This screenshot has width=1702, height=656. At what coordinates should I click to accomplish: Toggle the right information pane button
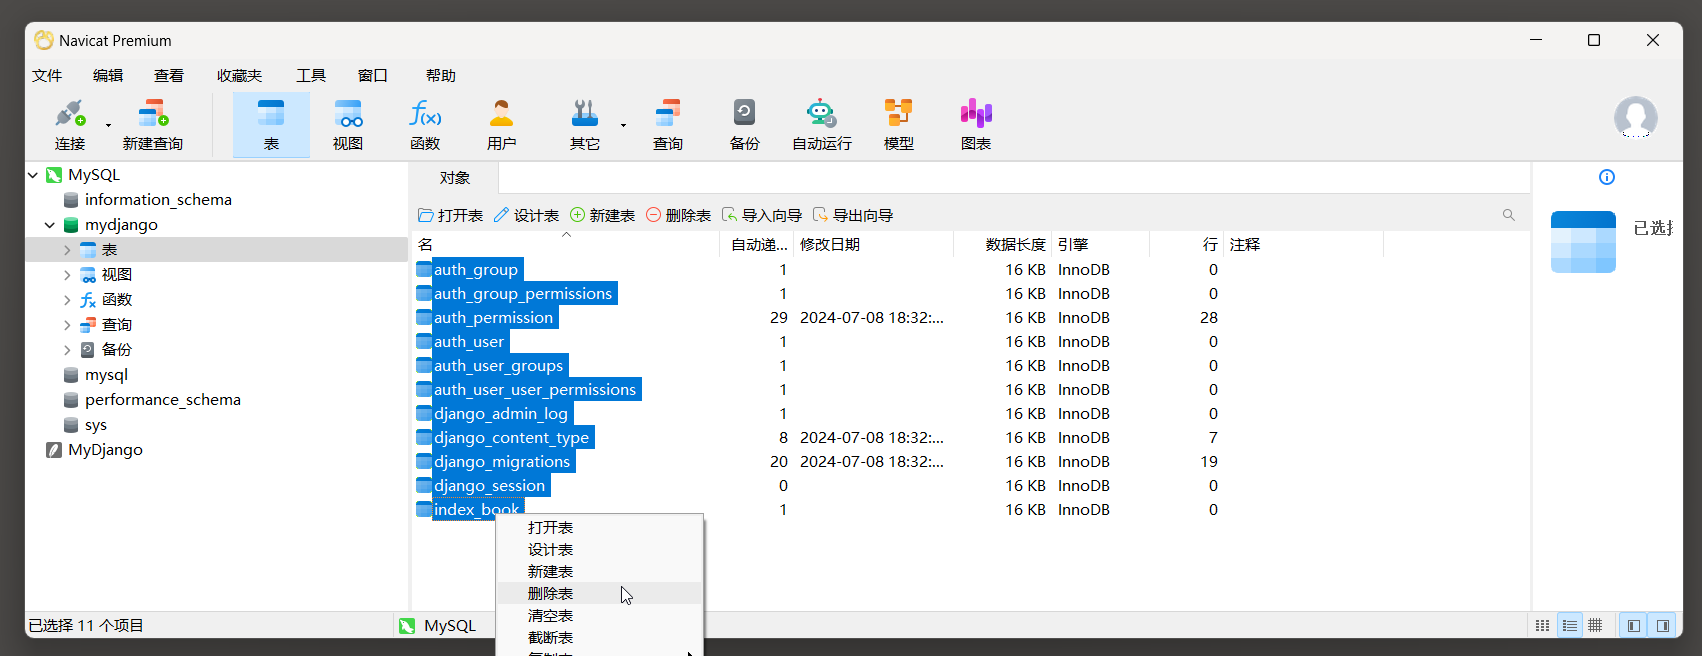point(1662,625)
